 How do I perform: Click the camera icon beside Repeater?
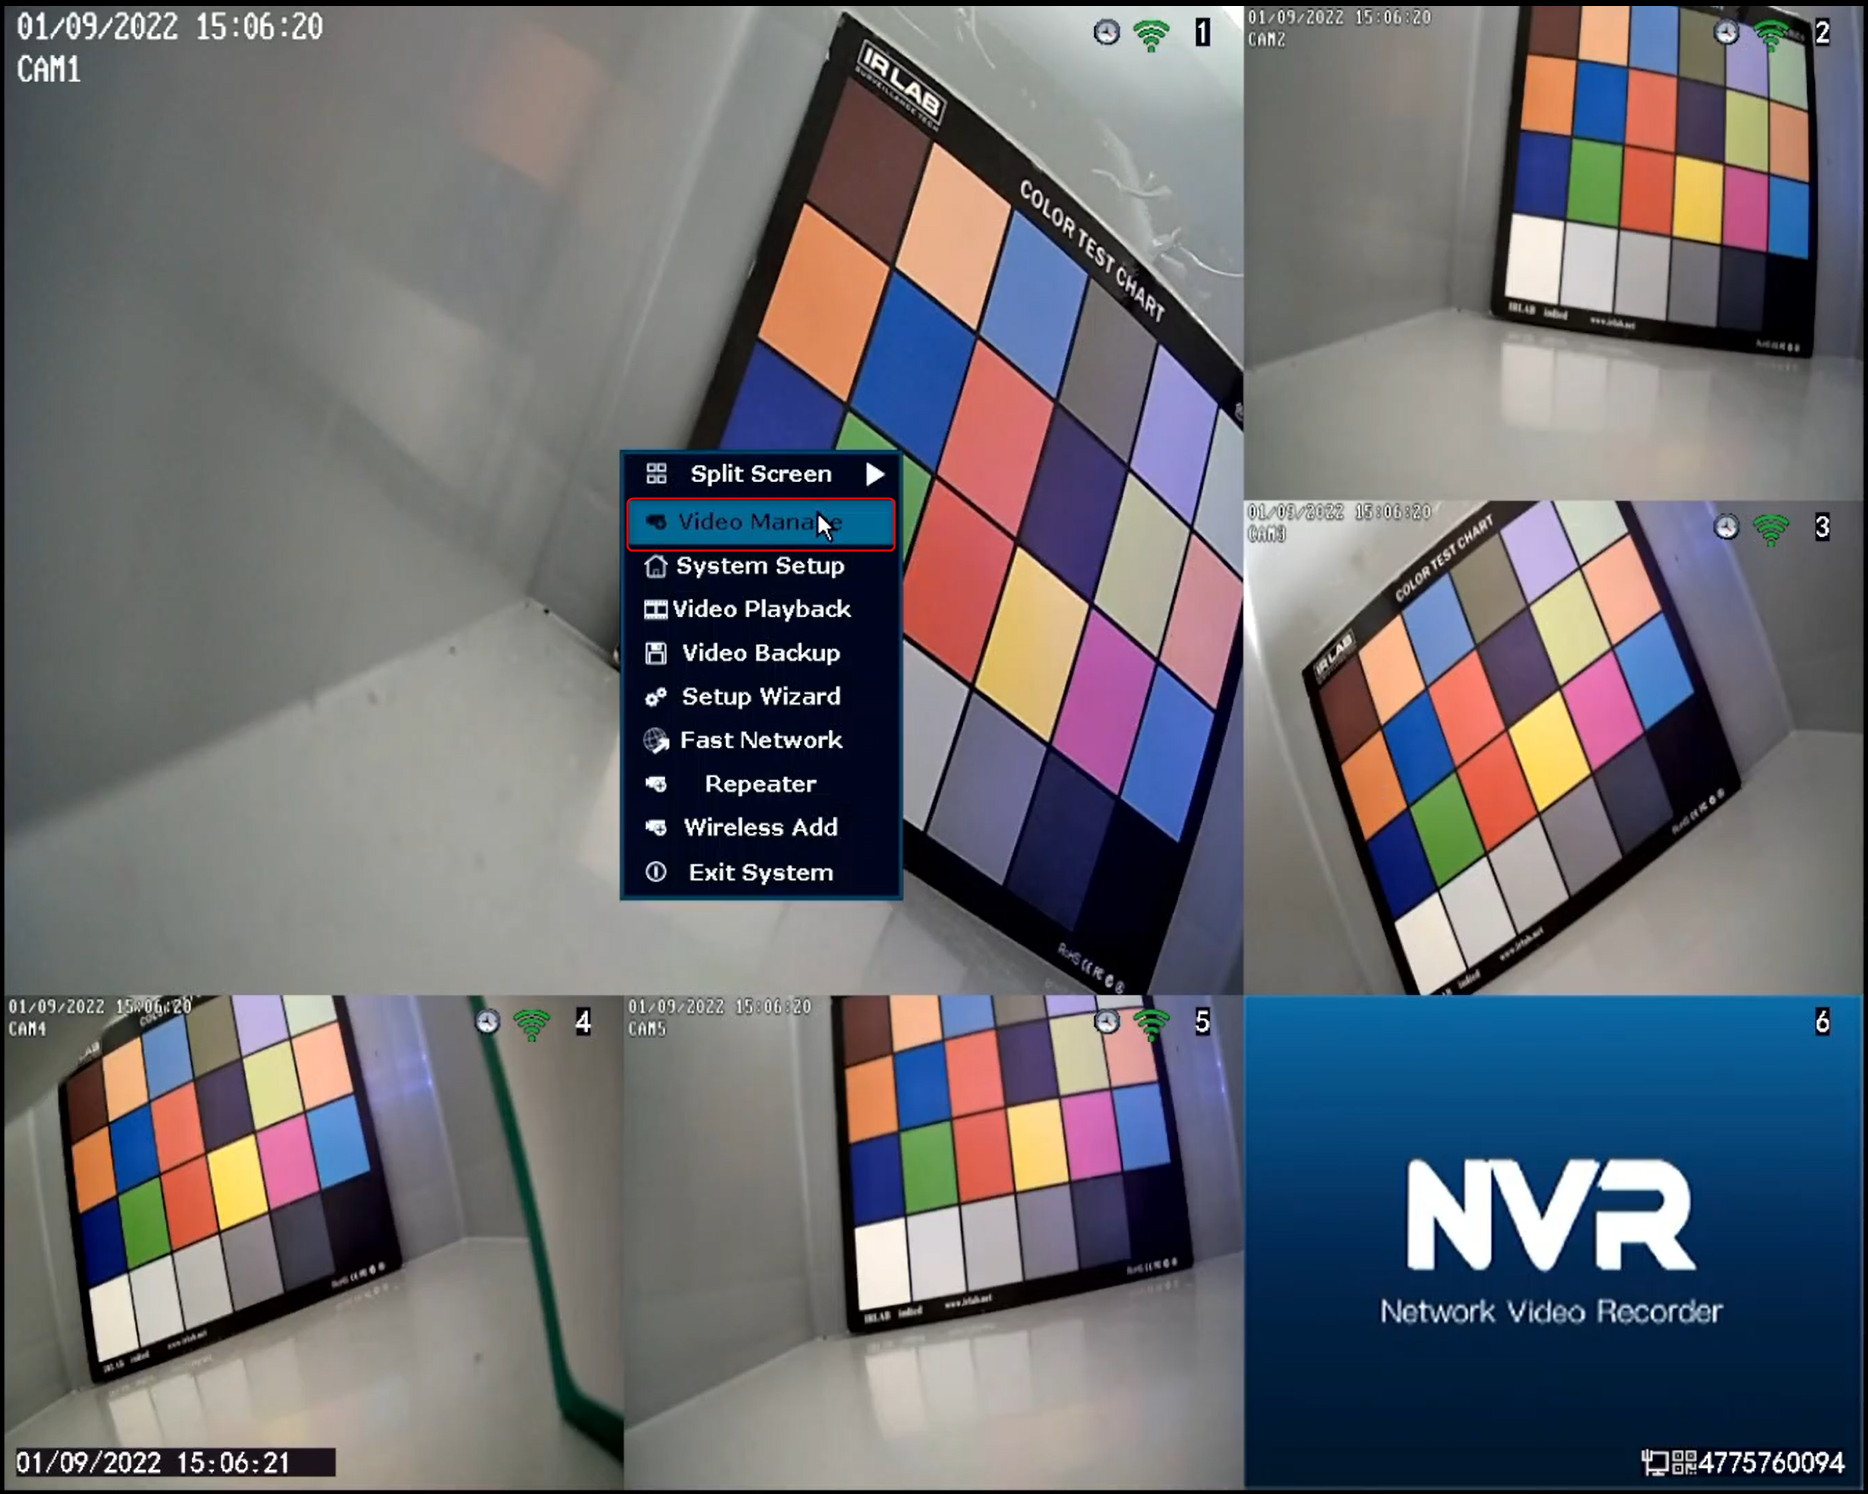[656, 784]
